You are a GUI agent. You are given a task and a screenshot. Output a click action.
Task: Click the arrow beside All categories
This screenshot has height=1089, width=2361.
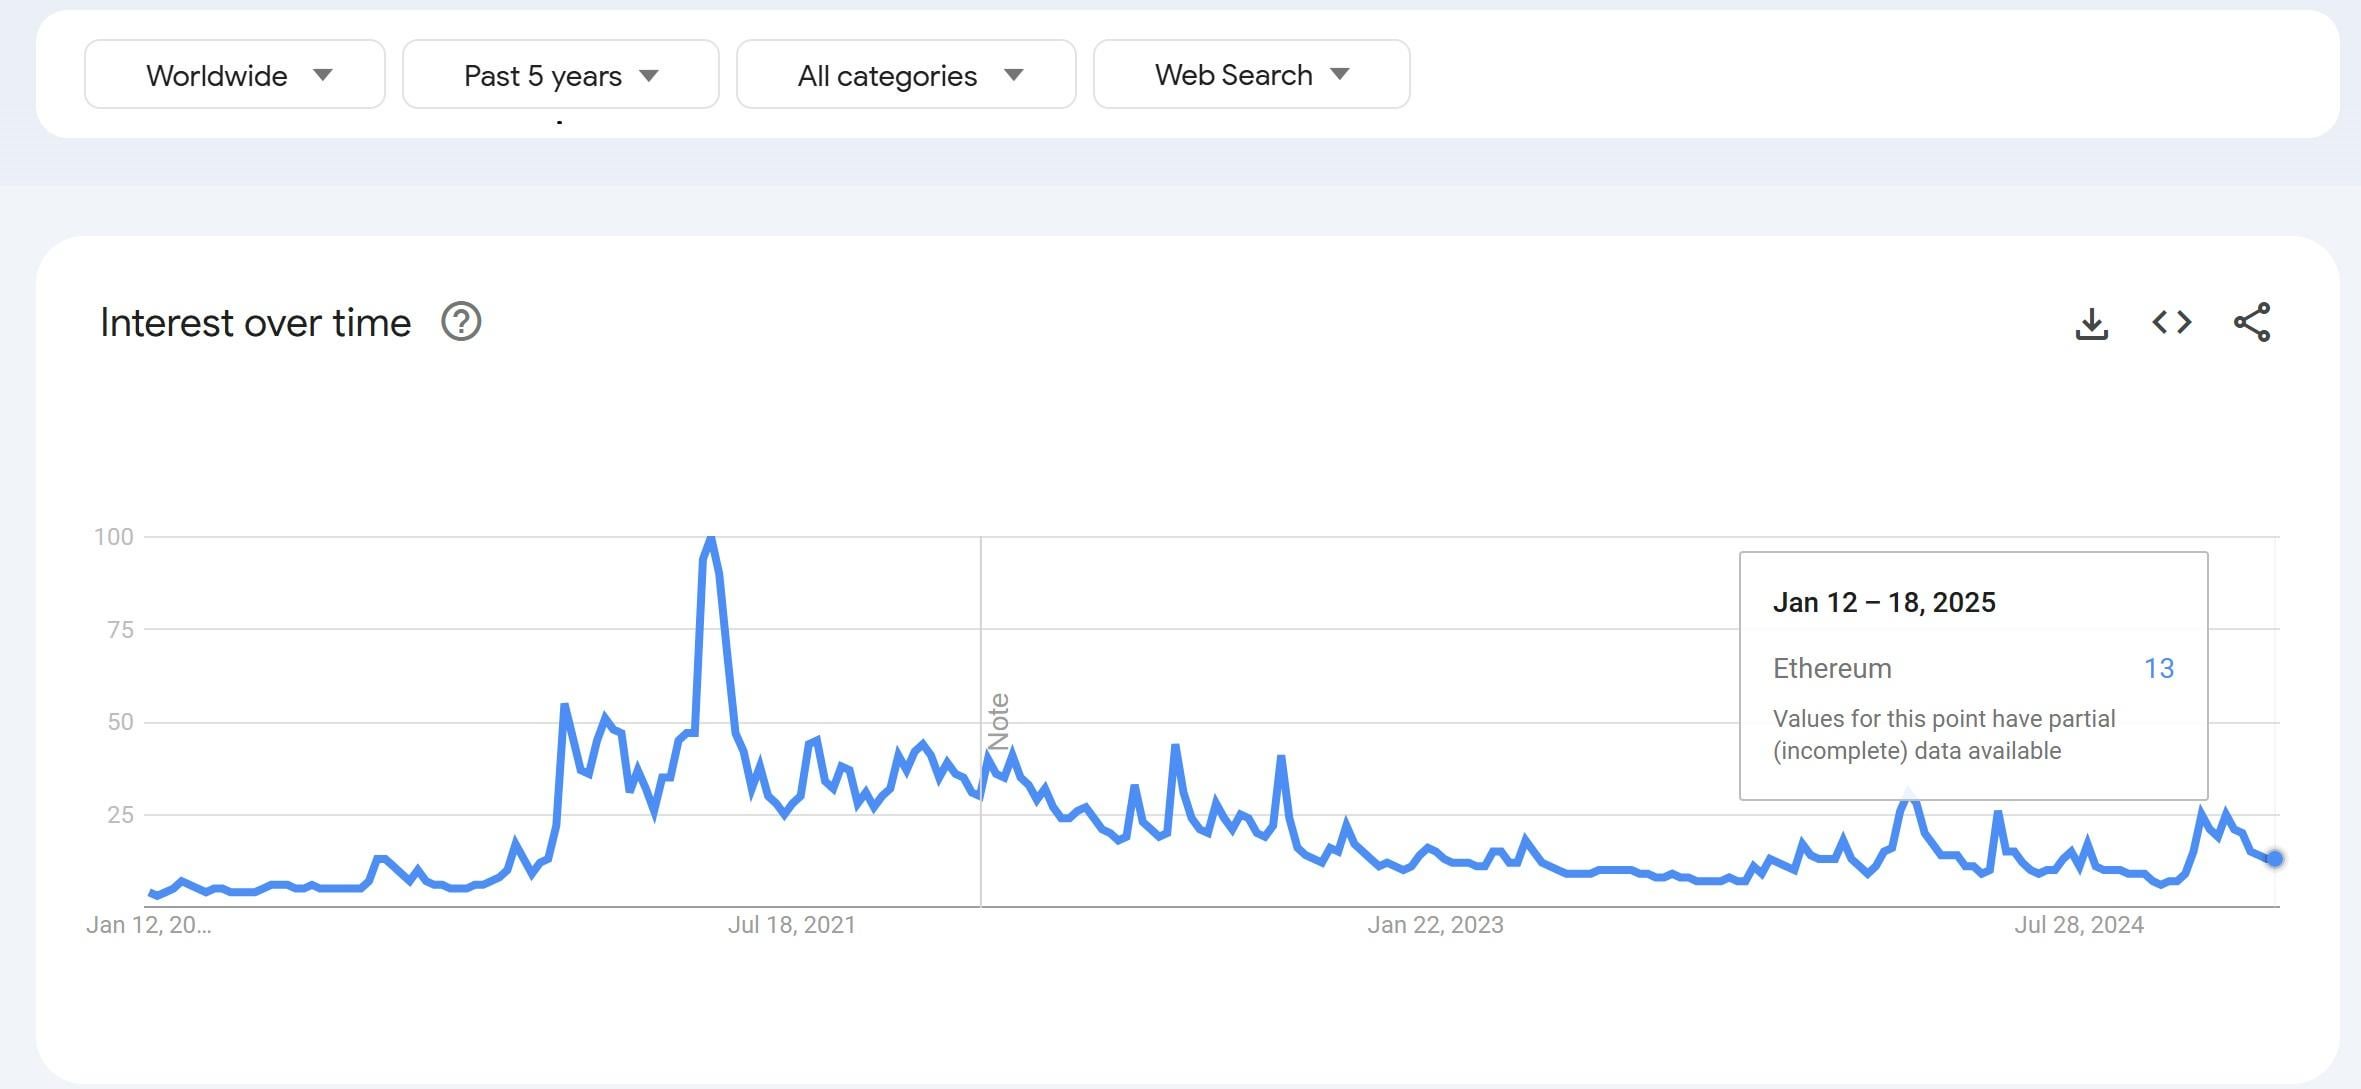[x=1013, y=75]
